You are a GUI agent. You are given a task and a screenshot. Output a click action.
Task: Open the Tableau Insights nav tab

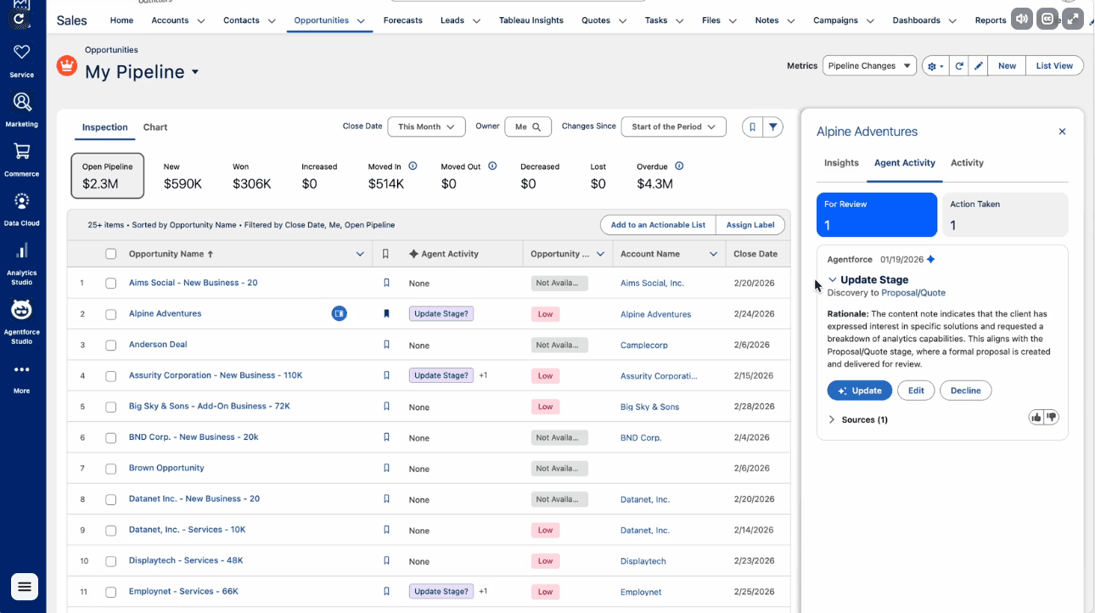531,20
